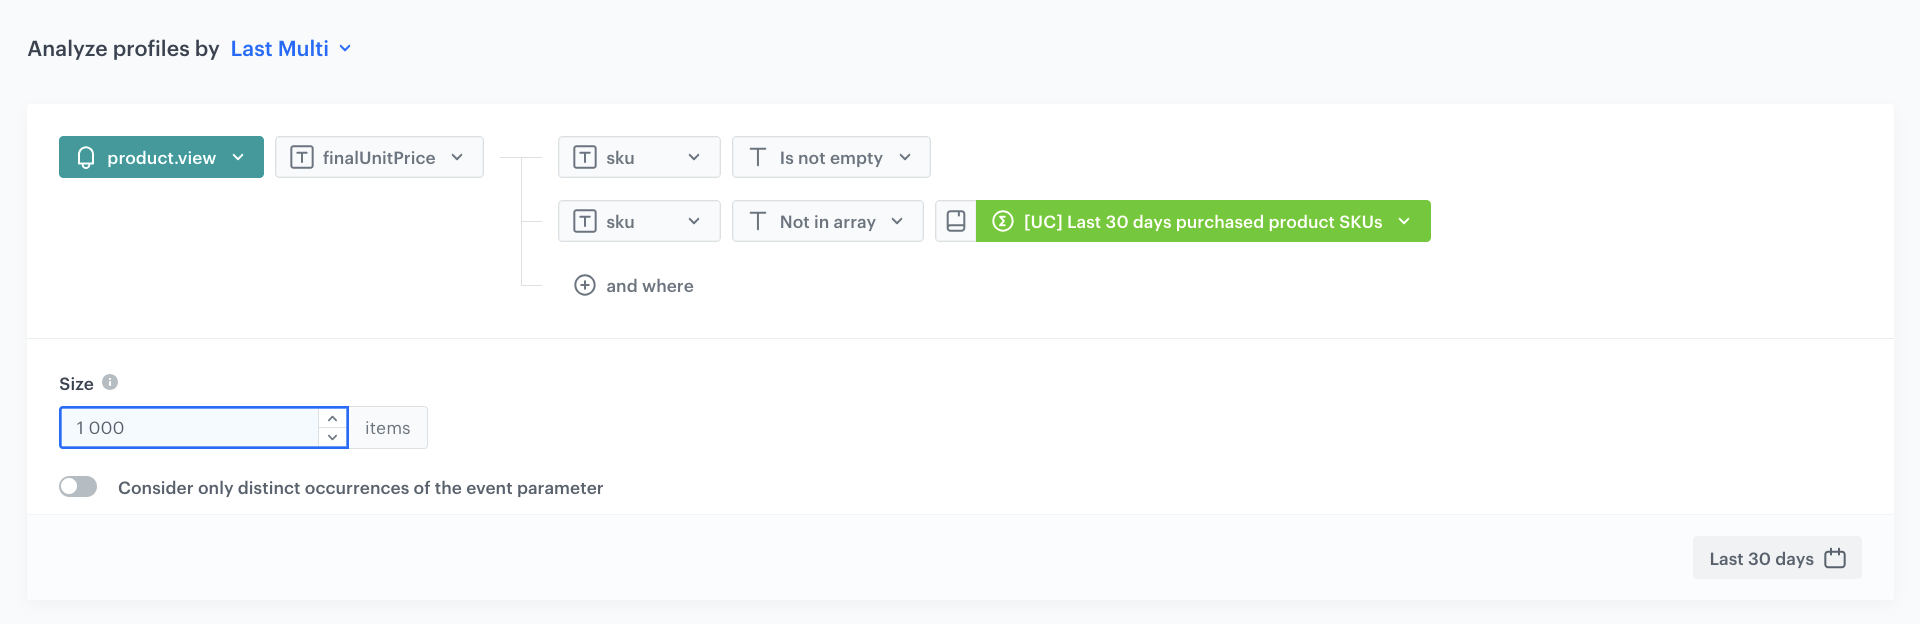Expand the product.view event dropdown
This screenshot has width=1920, height=624.
tap(161, 157)
